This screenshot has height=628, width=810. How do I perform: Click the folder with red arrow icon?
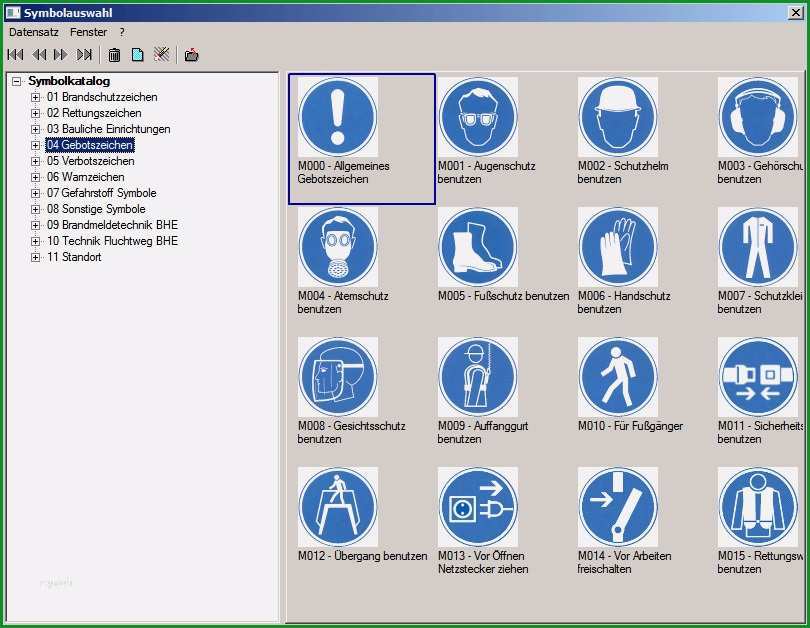coord(191,55)
